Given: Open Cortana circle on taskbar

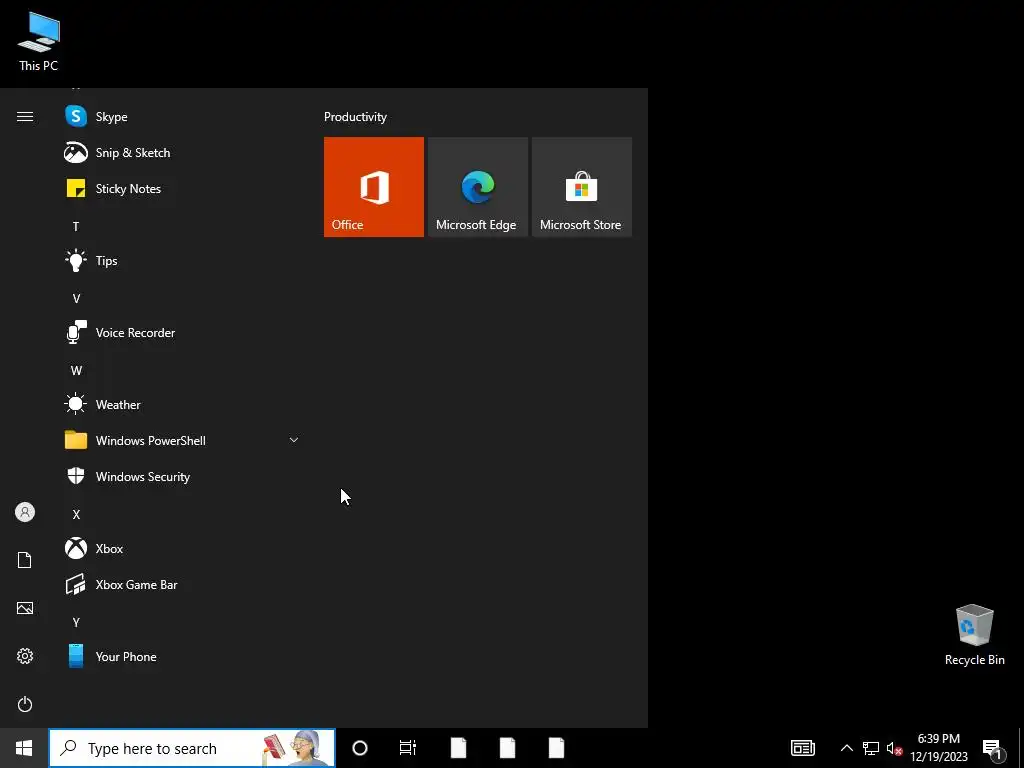Looking at the screenshot, I should [360, 748].
